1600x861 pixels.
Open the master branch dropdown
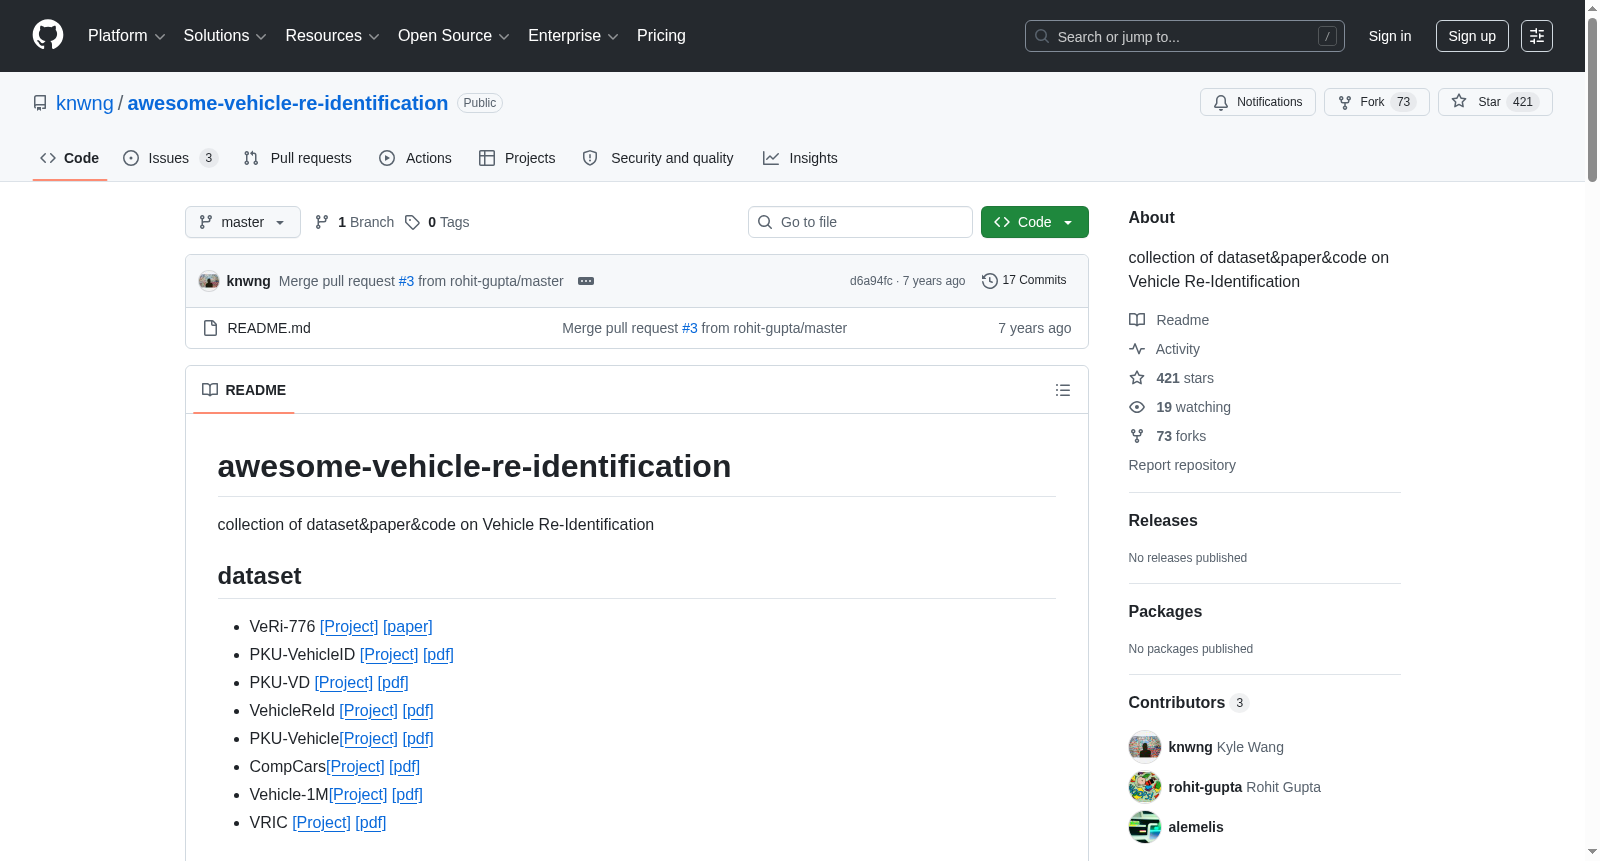(x=243, y=222)
